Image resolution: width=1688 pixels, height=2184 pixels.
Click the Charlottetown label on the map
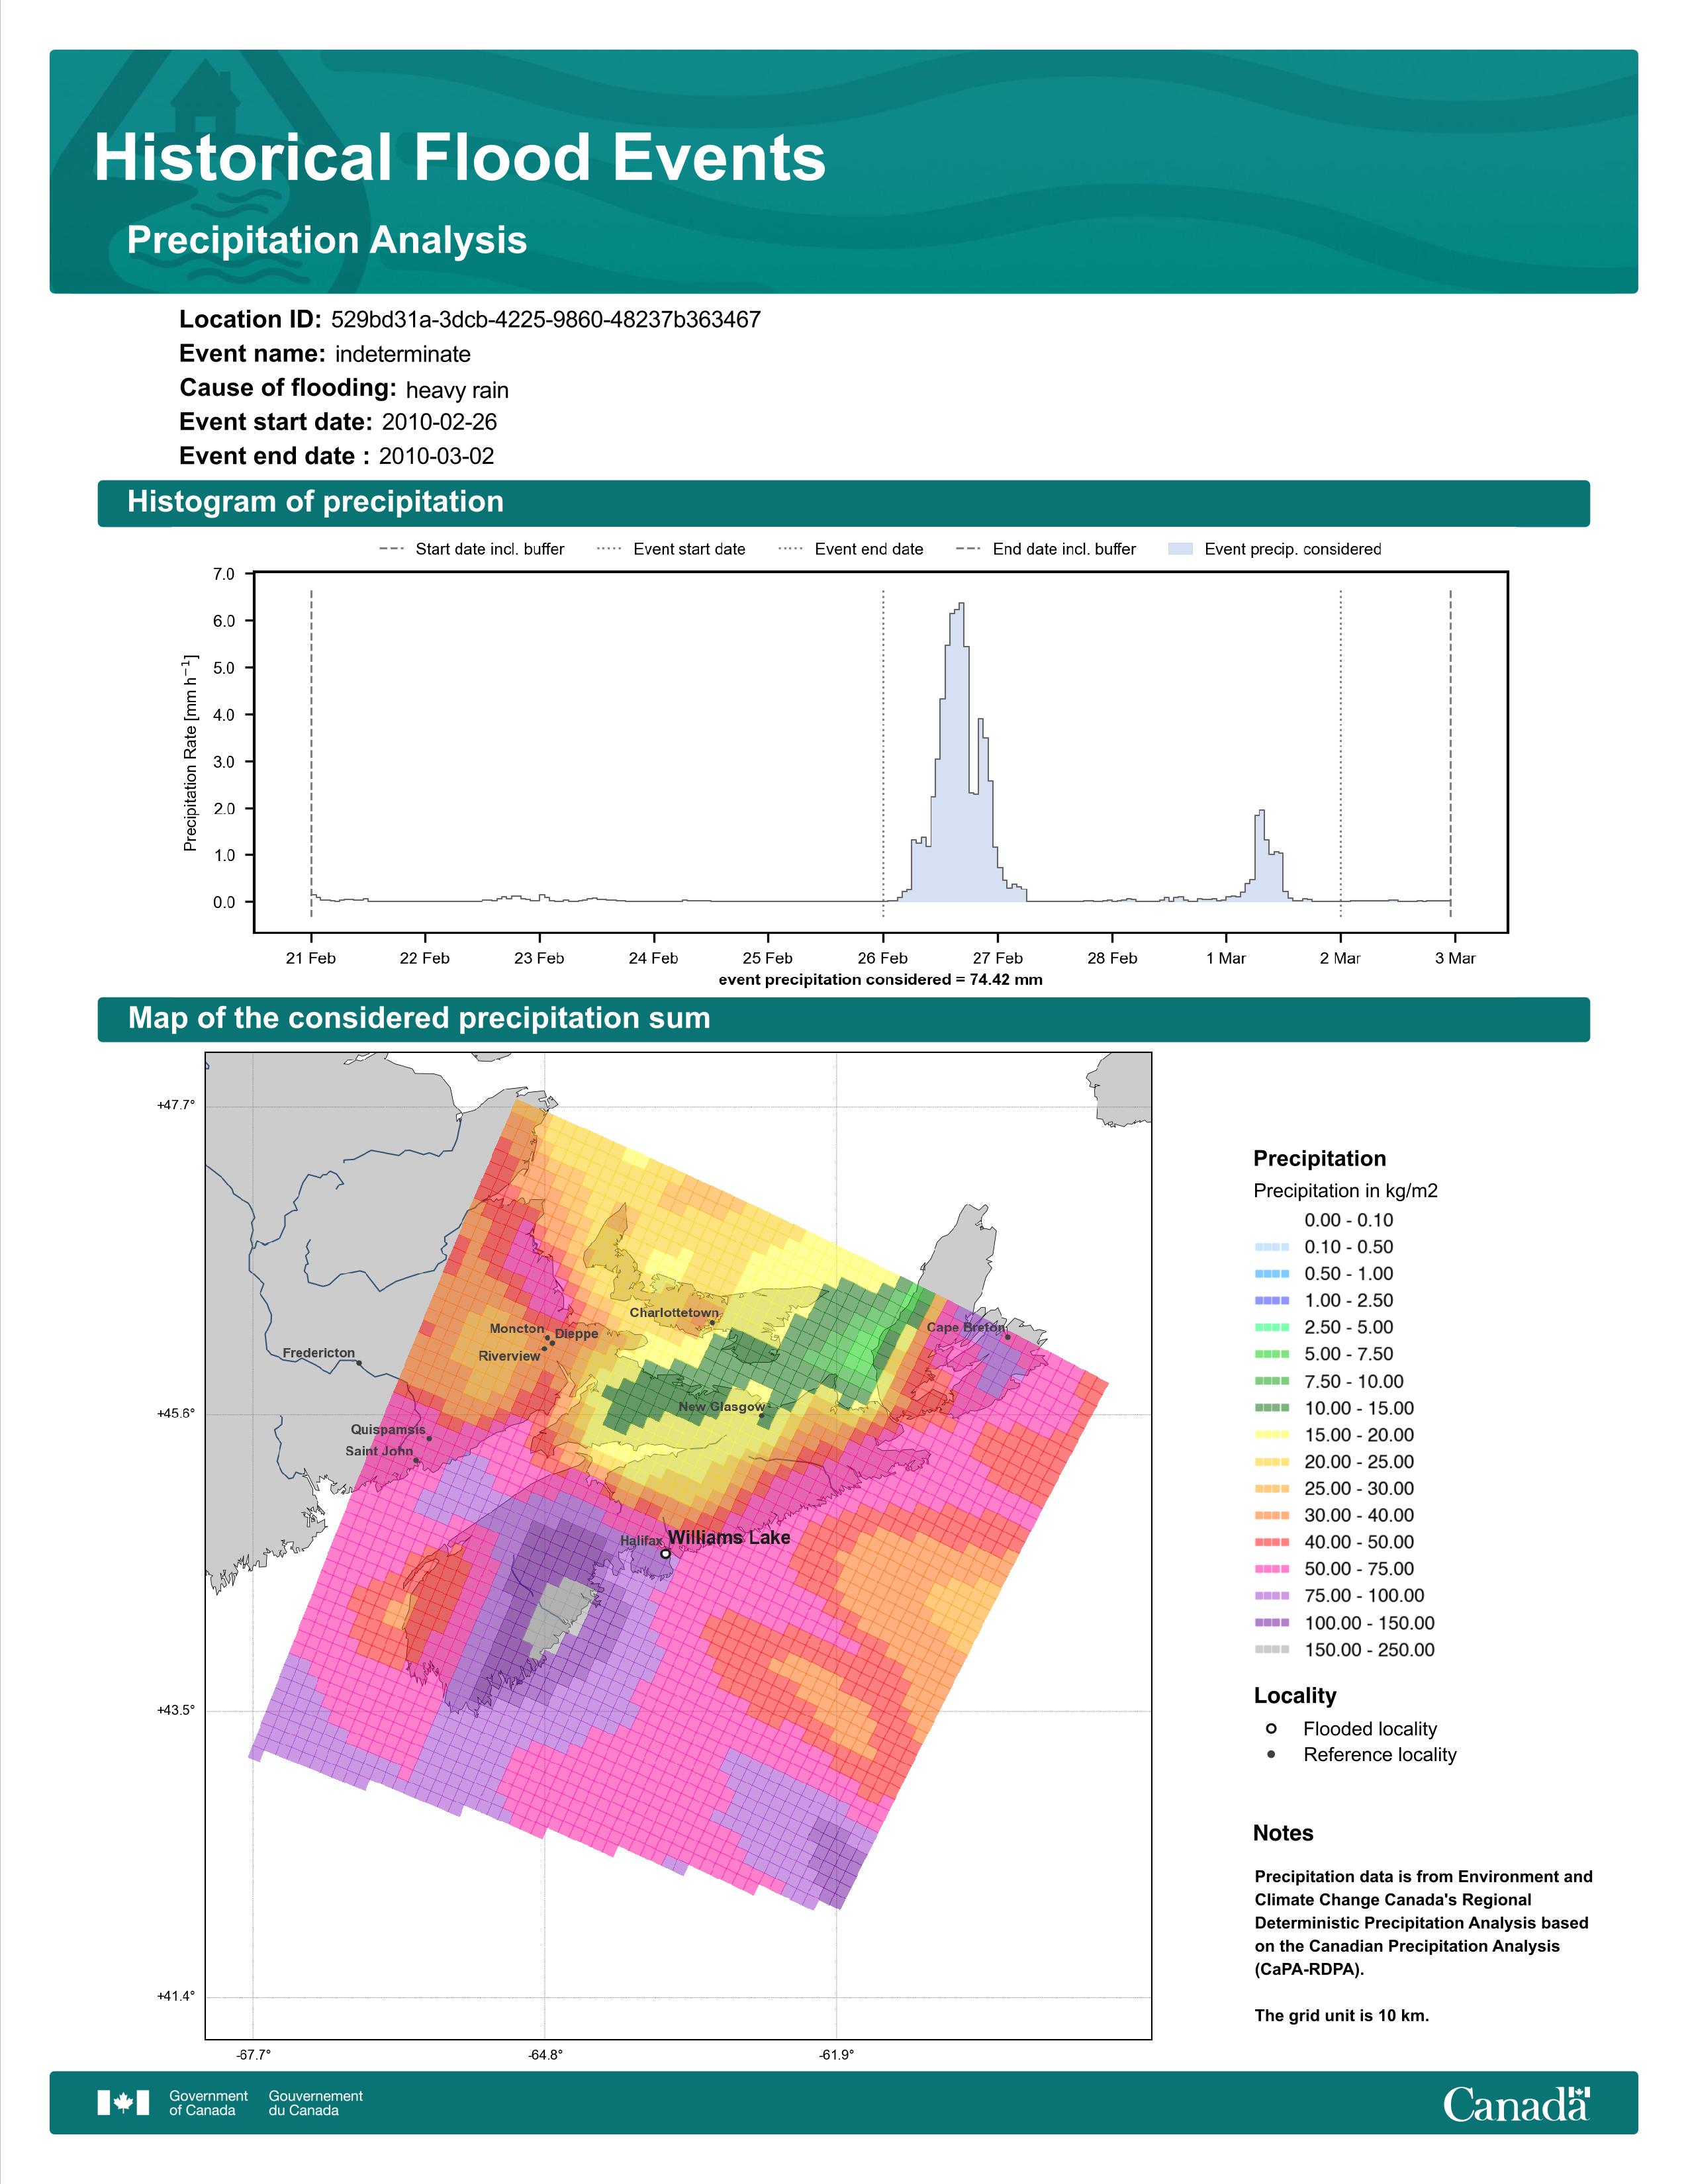(x=674, y=1312)
